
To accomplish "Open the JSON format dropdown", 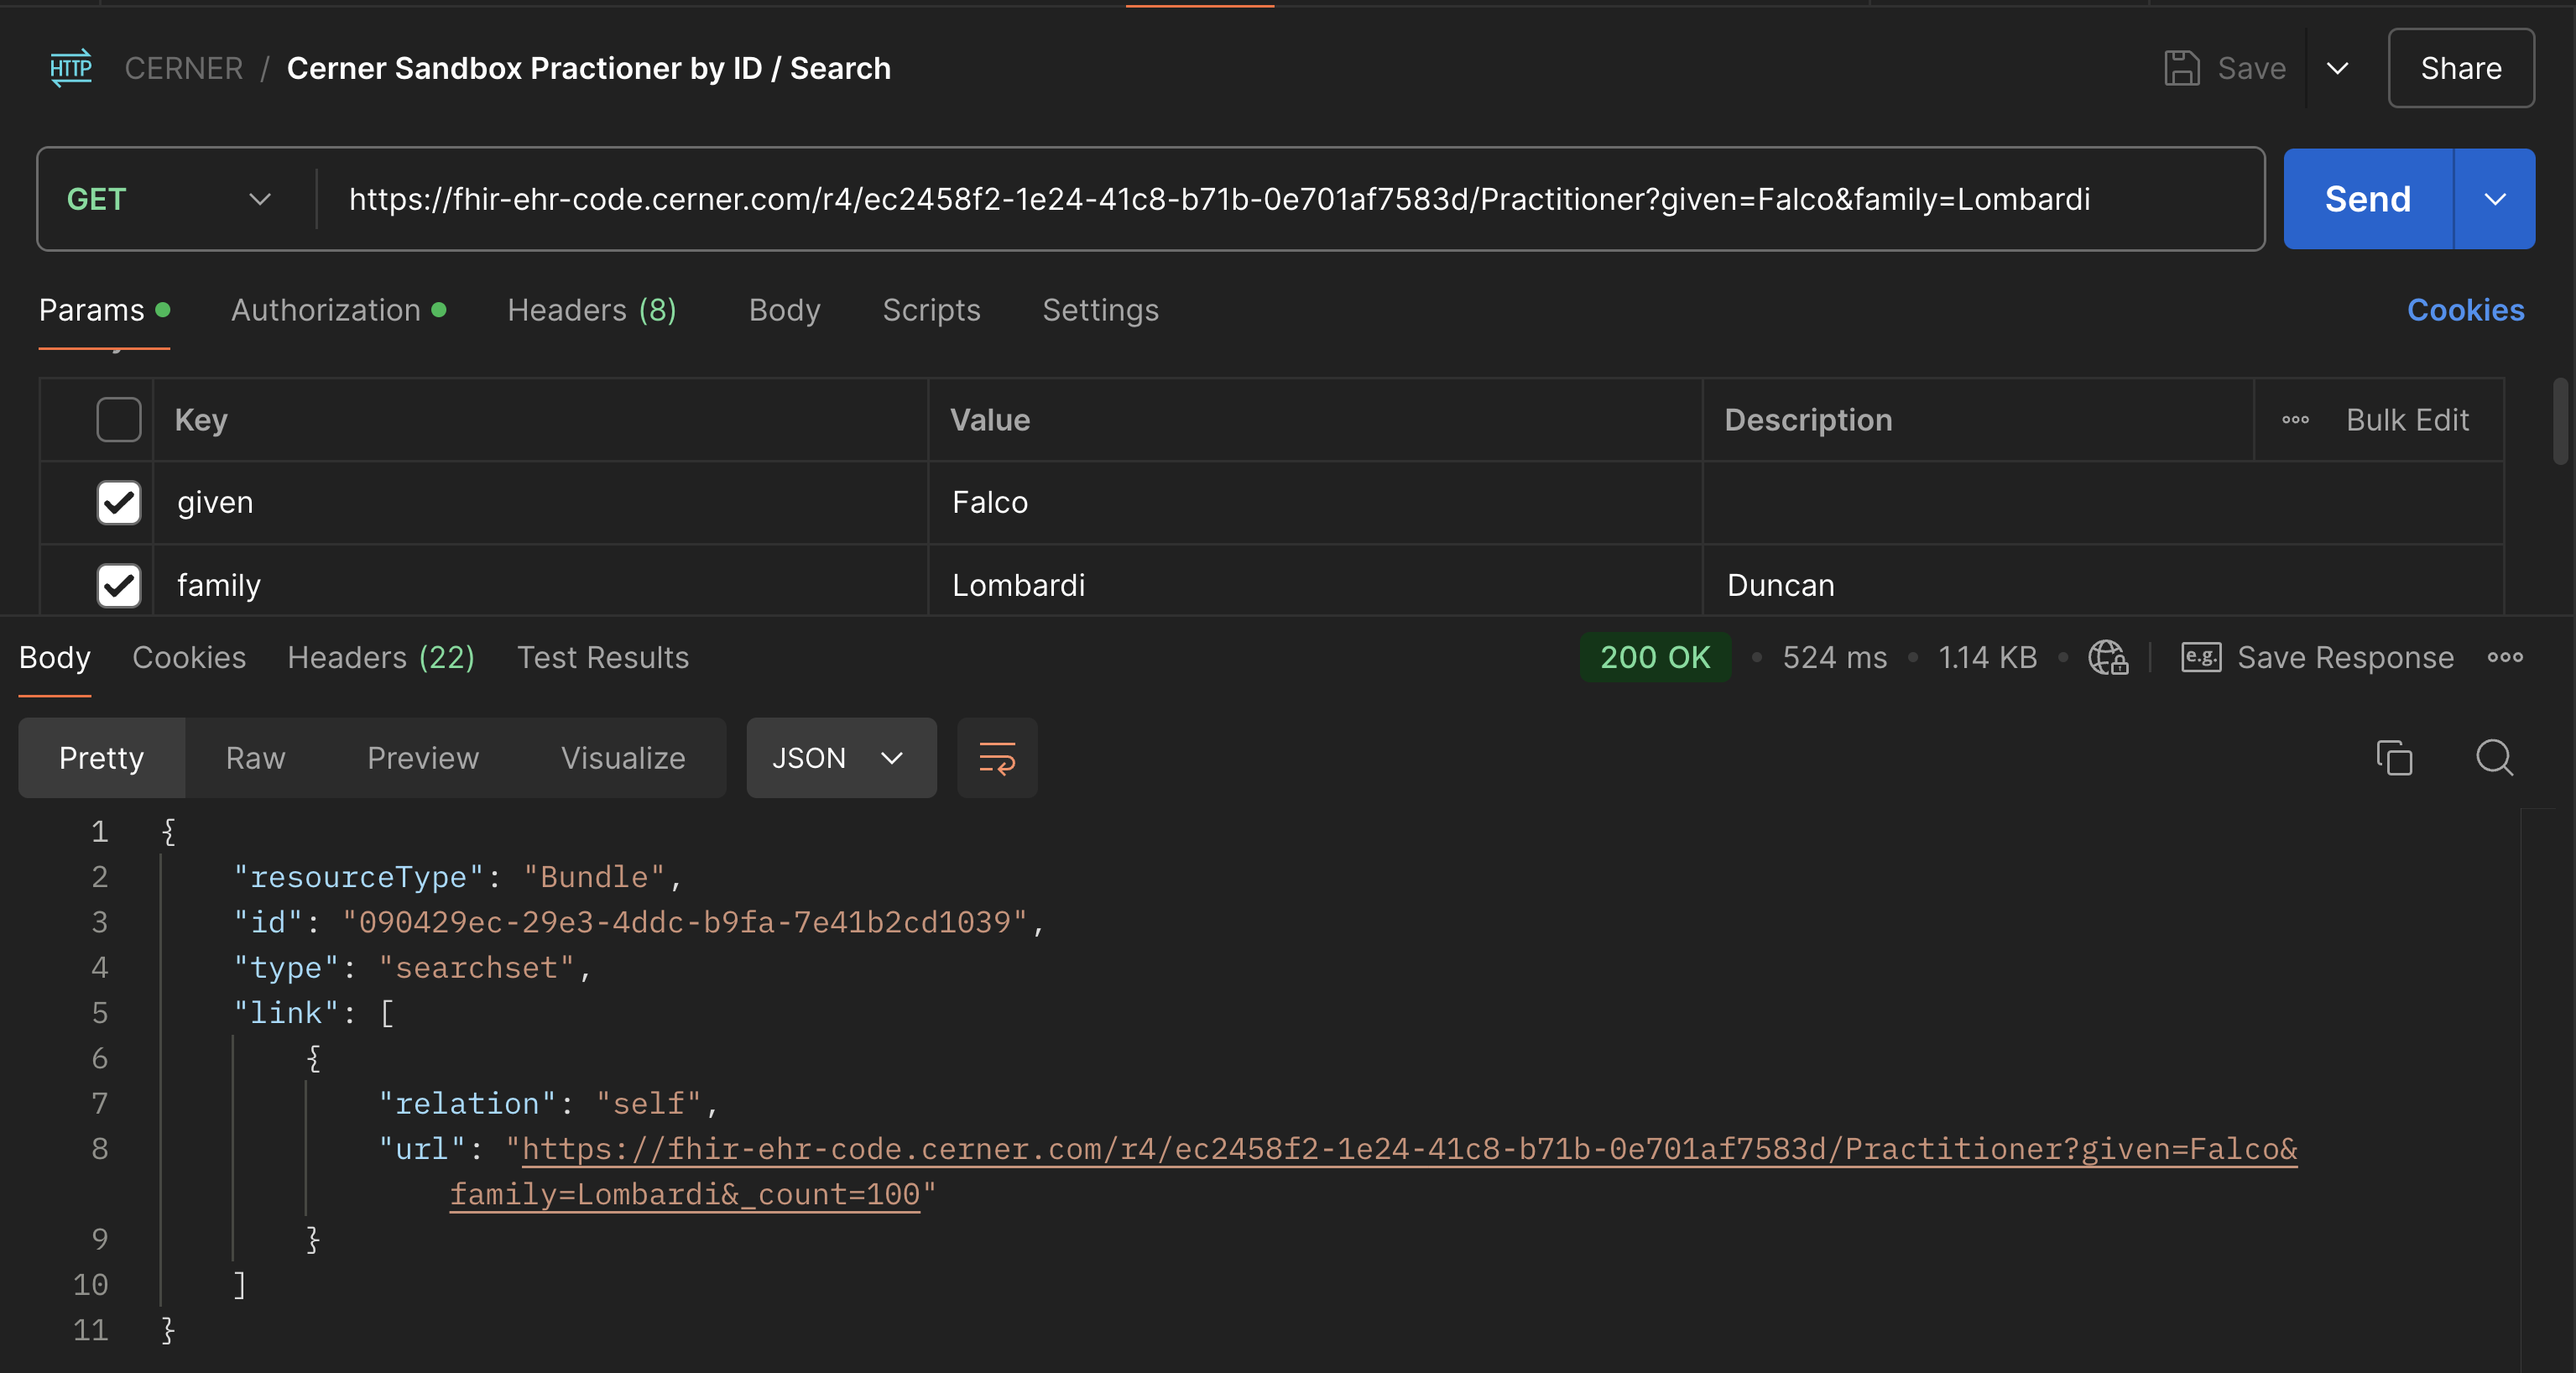I will point(840,758).
